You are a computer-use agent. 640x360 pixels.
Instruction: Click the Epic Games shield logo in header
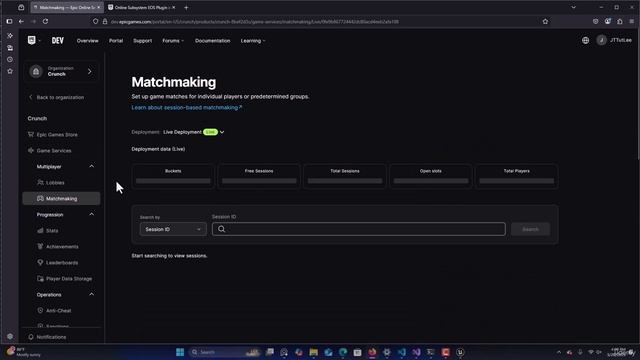tap(31, 40)
